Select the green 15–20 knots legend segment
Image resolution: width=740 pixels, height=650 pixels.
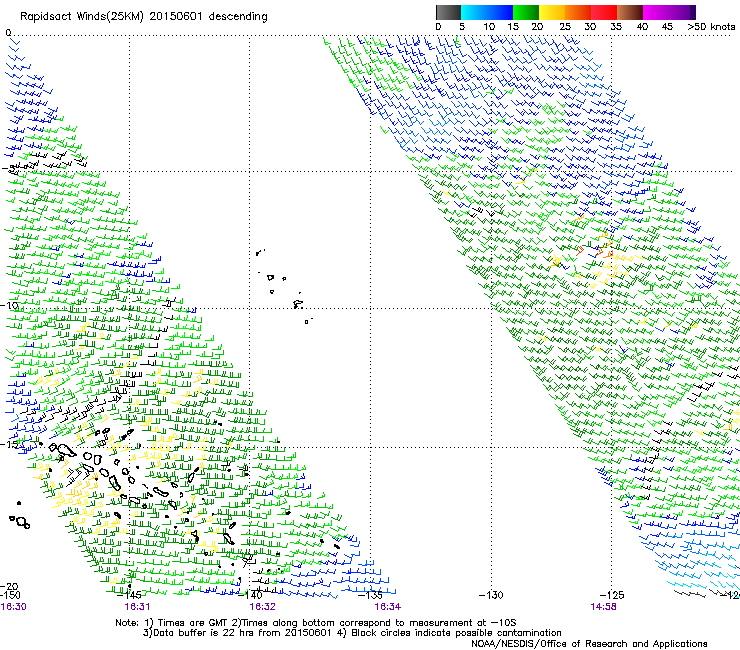pyautogui.click(x=526, y=12)
